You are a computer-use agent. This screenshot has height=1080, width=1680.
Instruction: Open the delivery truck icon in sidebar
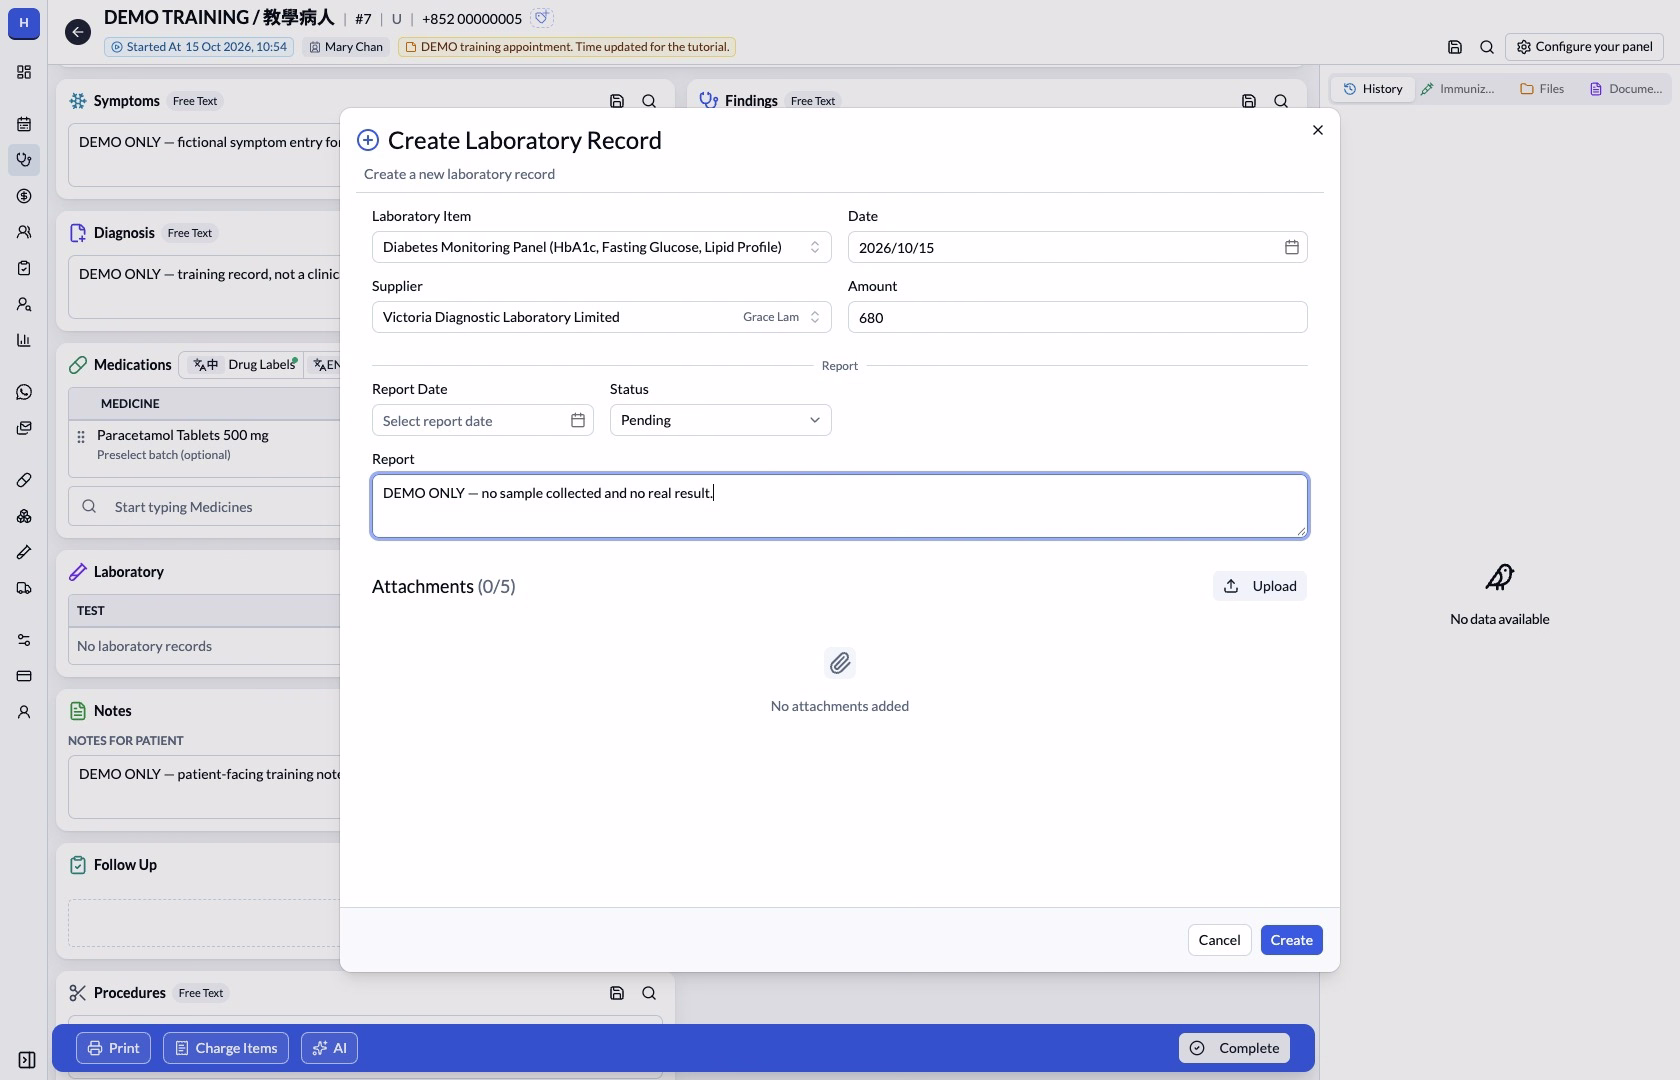[x=24, y=588]
